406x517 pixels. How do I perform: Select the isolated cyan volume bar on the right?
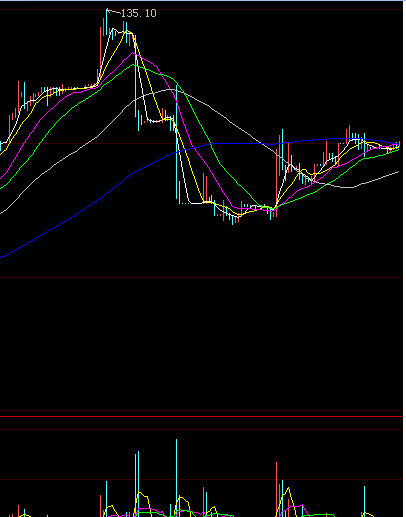coord(364,501)
